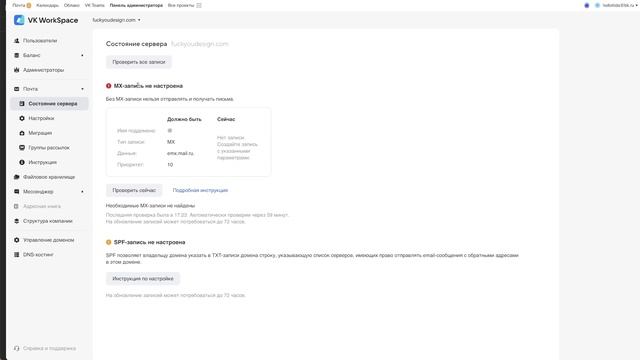
Task: Select Панель администратора in top bar
Action: (136, 5)
